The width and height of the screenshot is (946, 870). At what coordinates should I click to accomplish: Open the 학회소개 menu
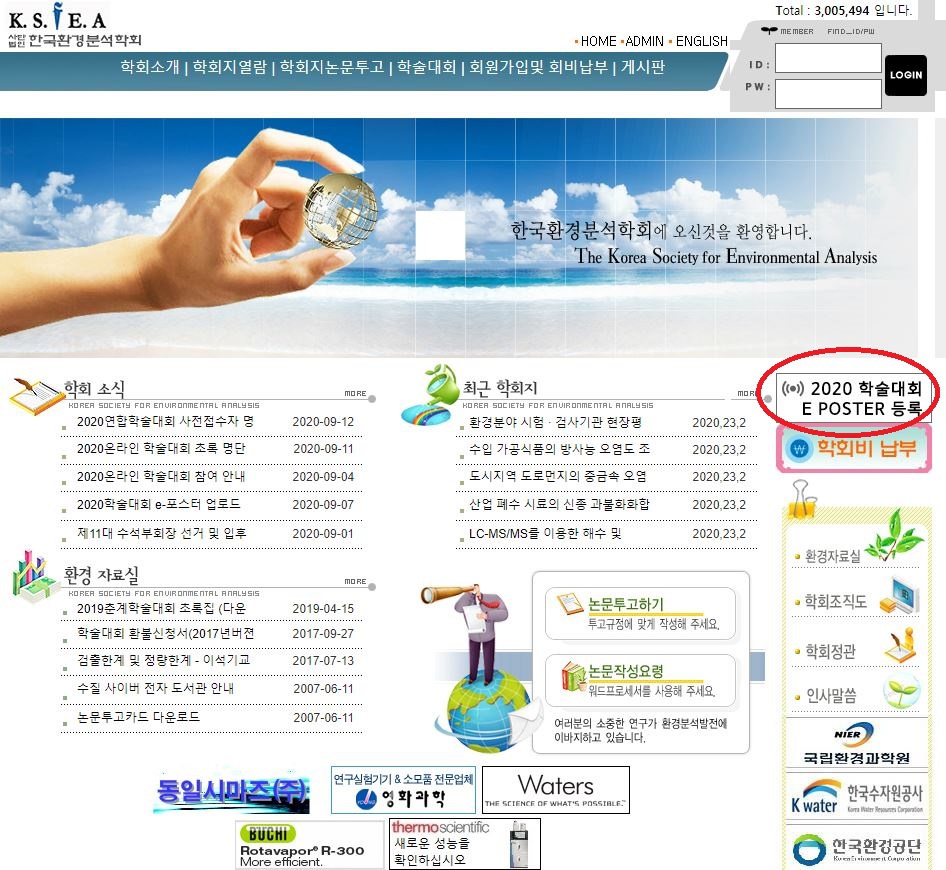pyautogui.click(x=149, y=68)
